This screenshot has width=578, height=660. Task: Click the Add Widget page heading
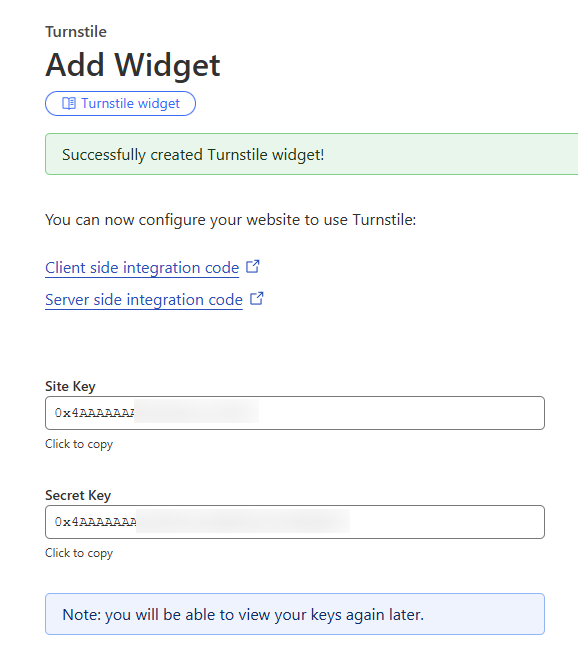coord(133,65)
